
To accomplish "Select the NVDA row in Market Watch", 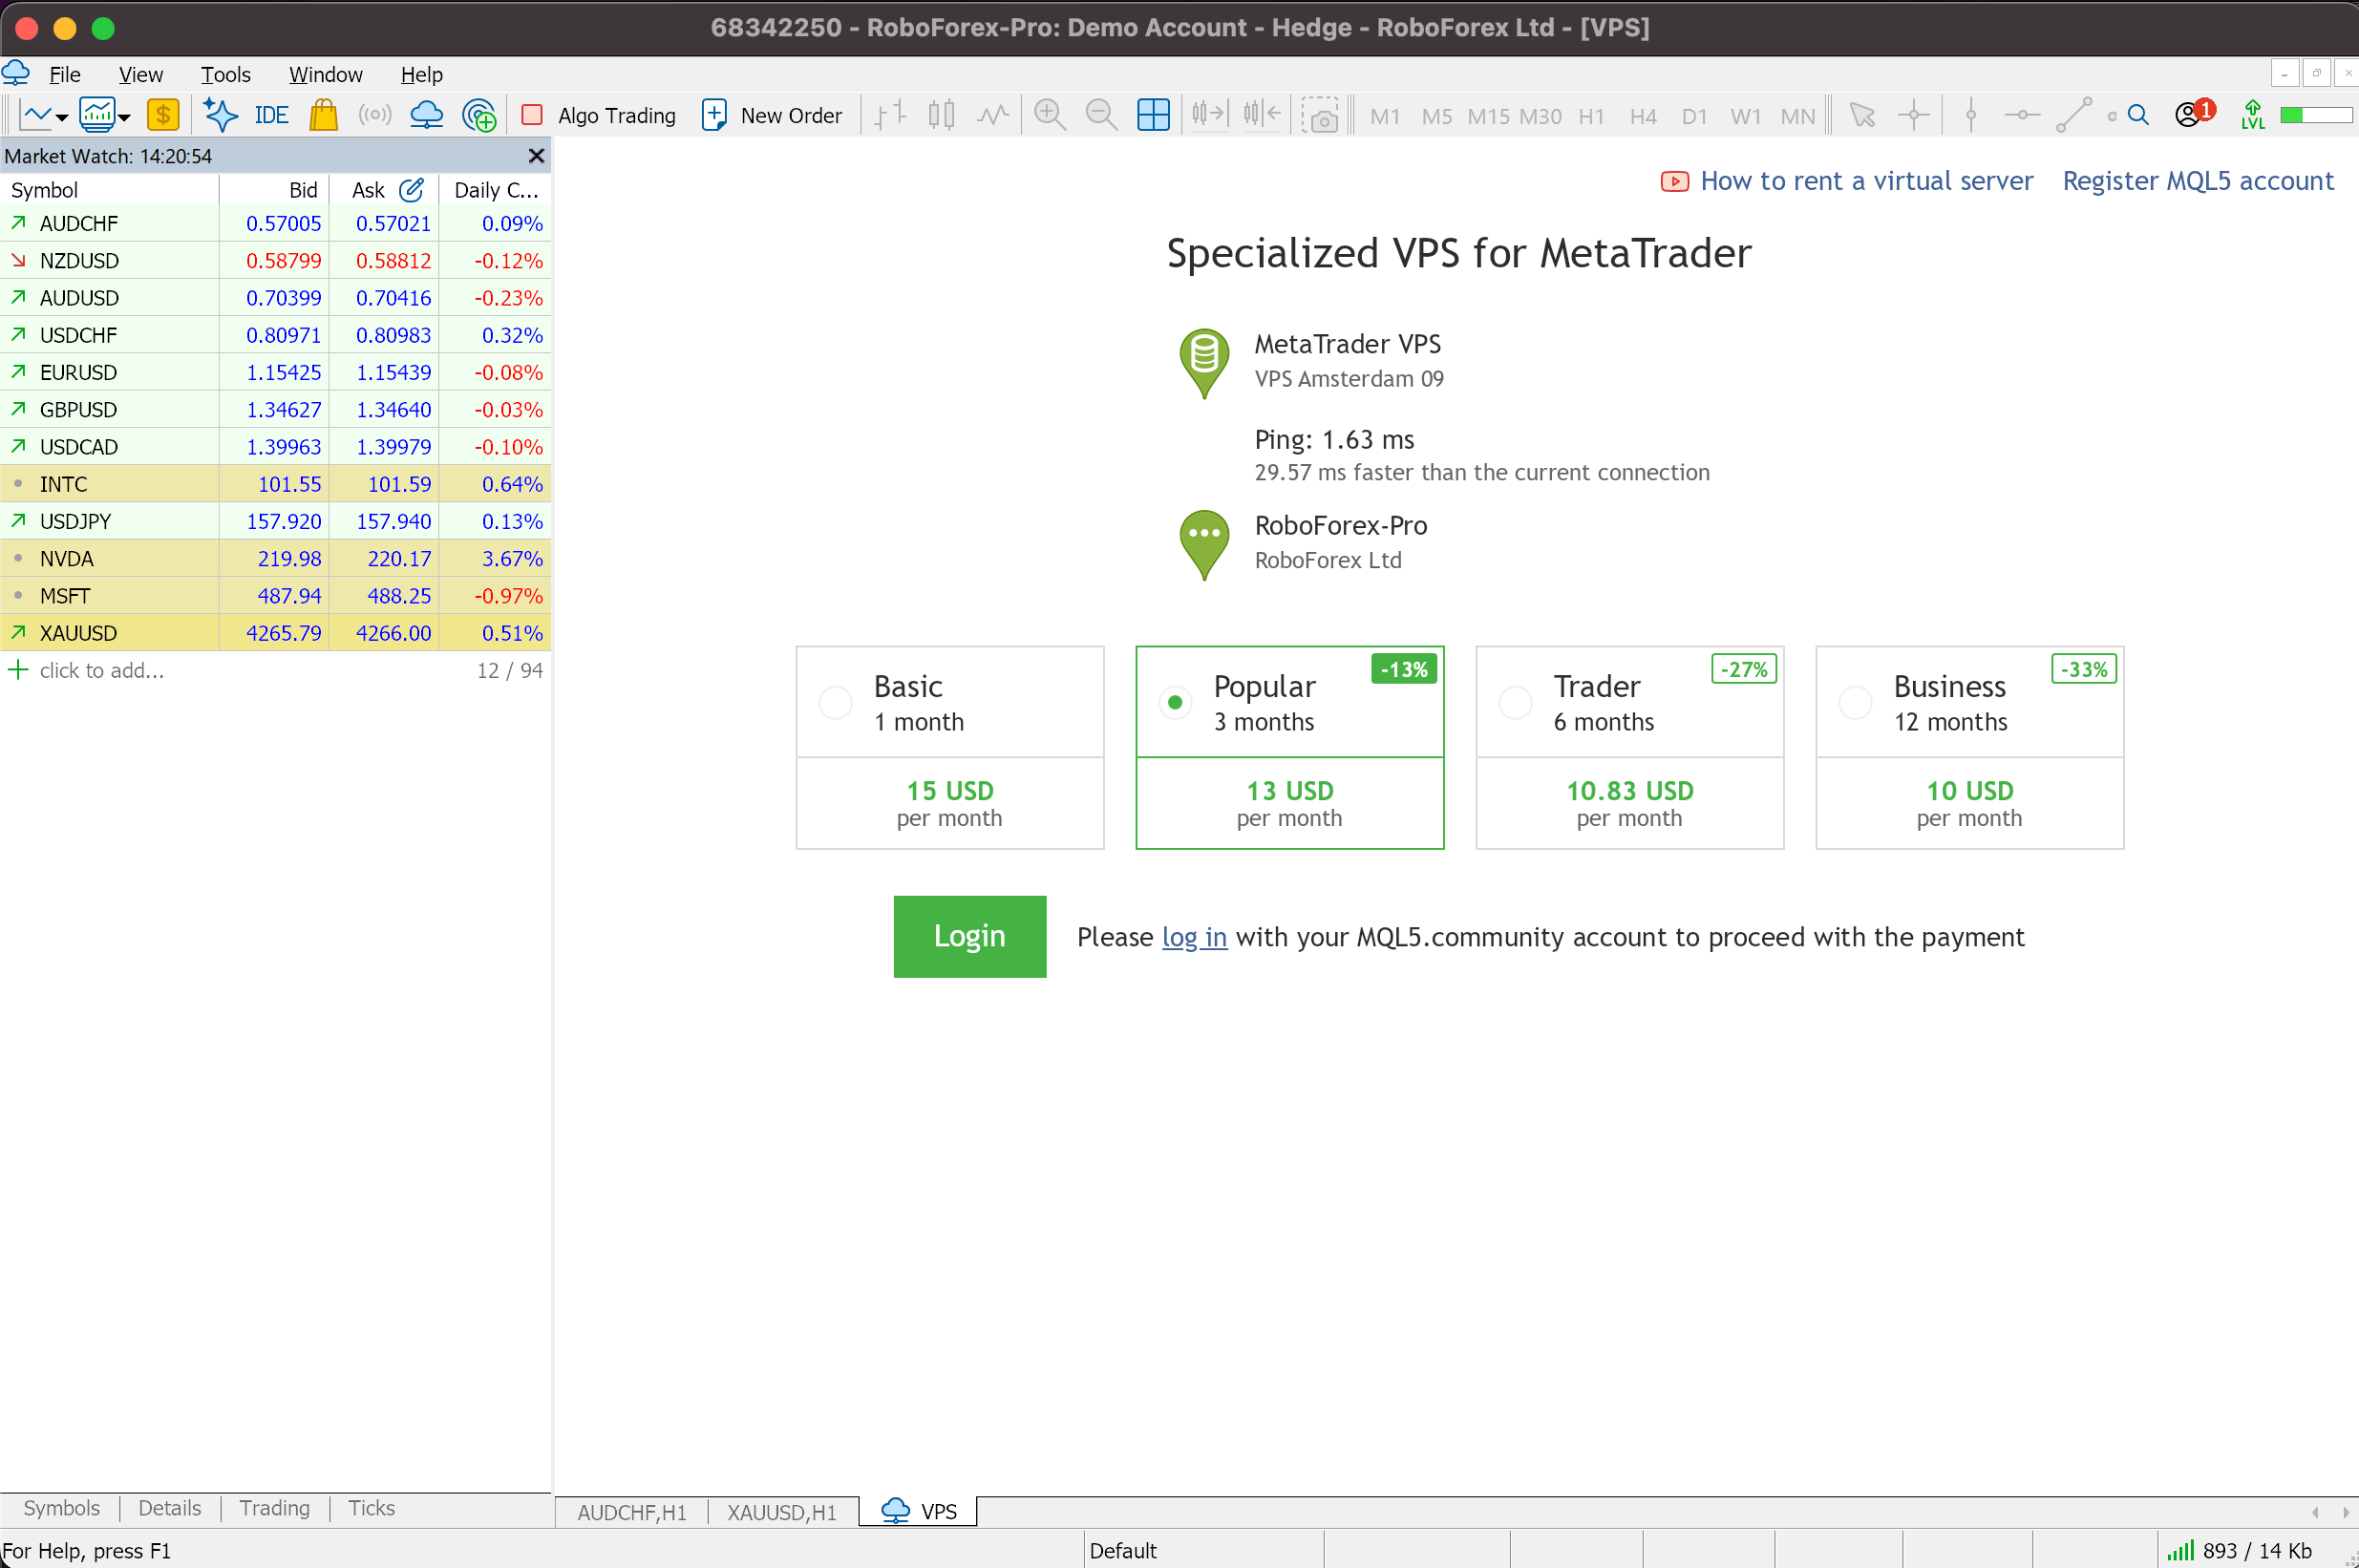I will coord(275,559).
